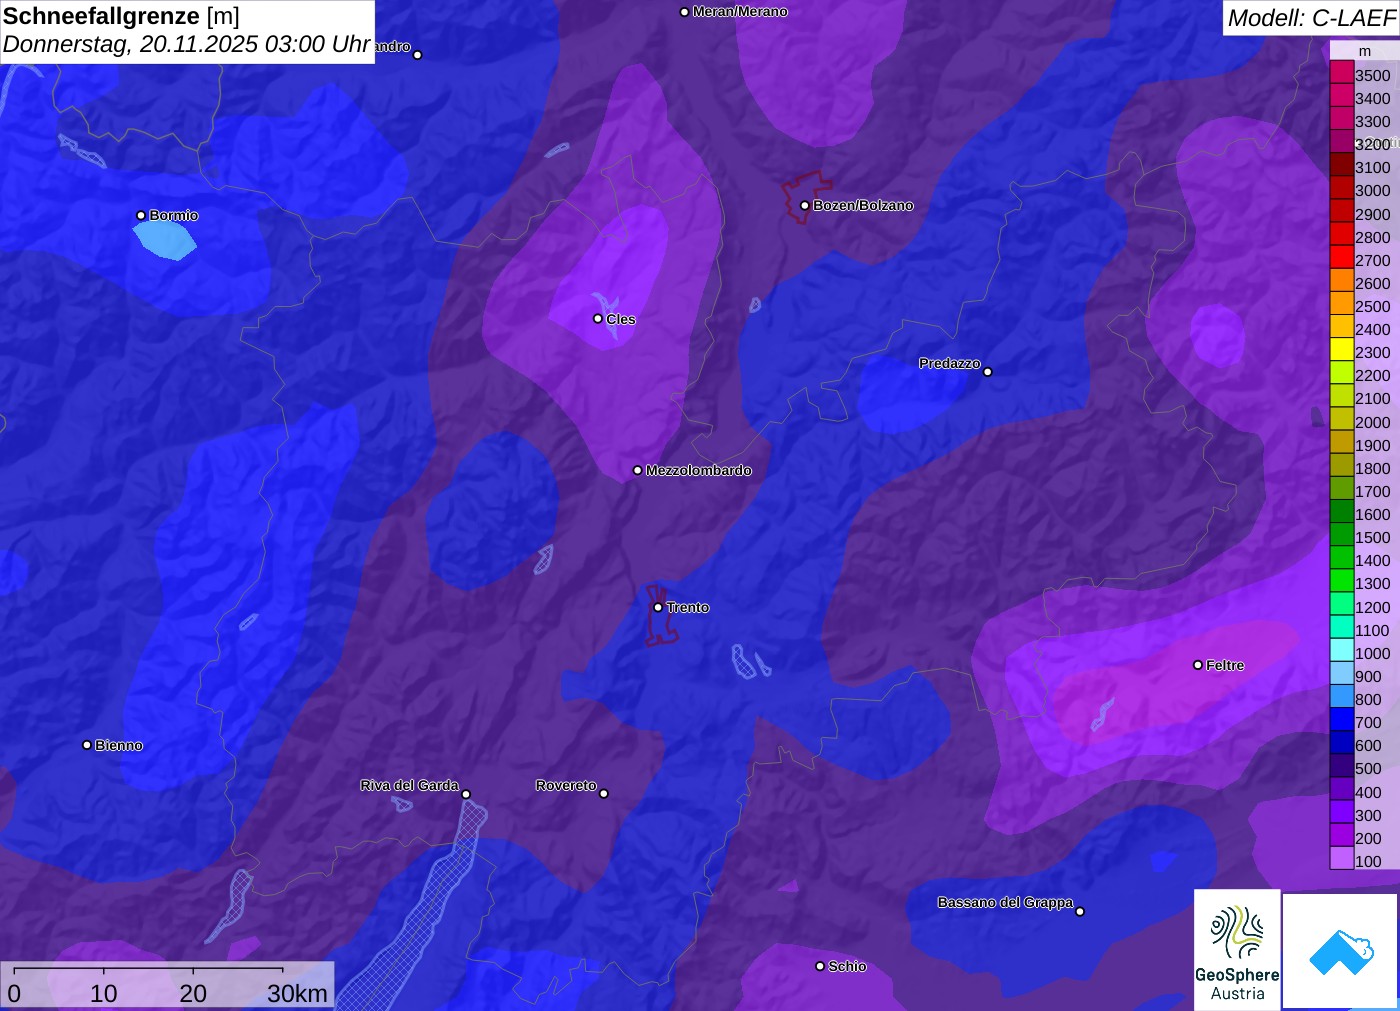
Task: Click the legend value 1600
Action: click(x=1373, y=514)
